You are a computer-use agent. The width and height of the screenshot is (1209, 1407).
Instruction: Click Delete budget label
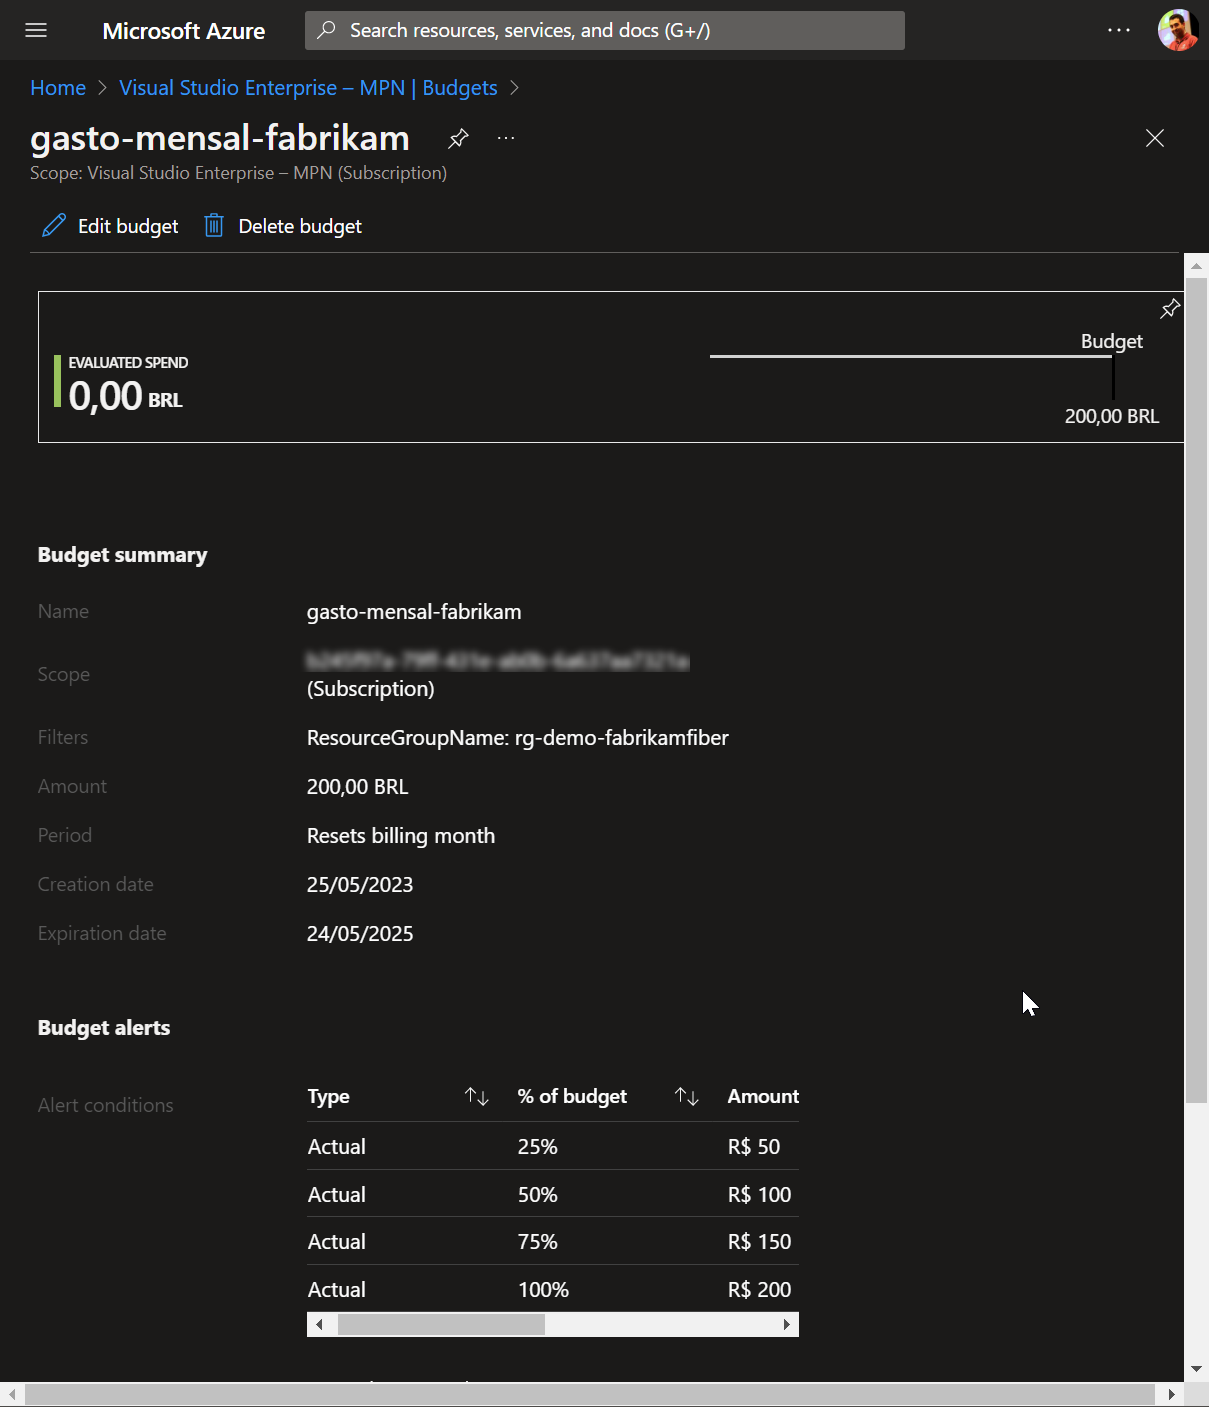point(300,226)
